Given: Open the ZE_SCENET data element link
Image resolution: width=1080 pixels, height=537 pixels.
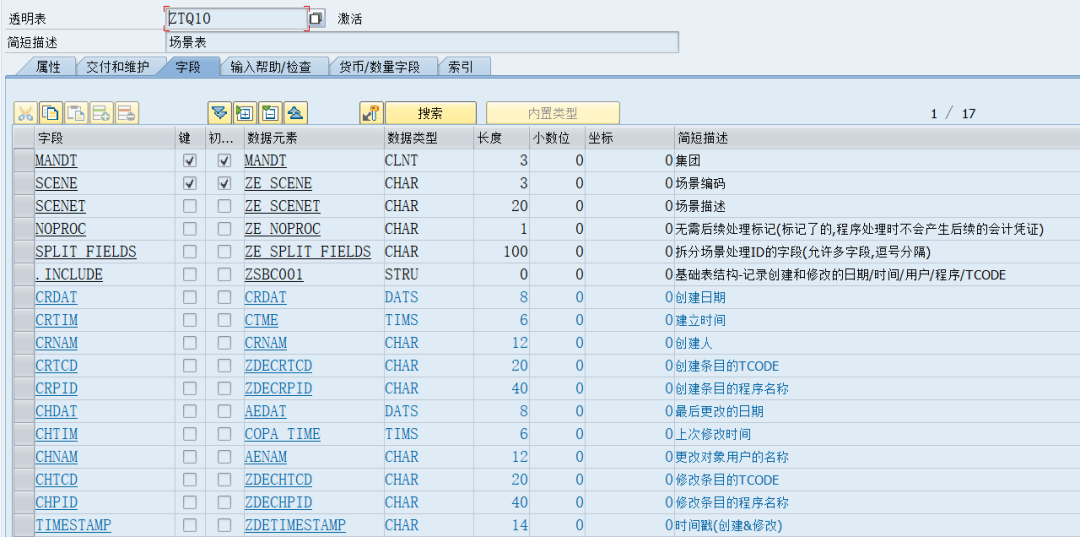Looking at the screenshot, I should point(282,207).
